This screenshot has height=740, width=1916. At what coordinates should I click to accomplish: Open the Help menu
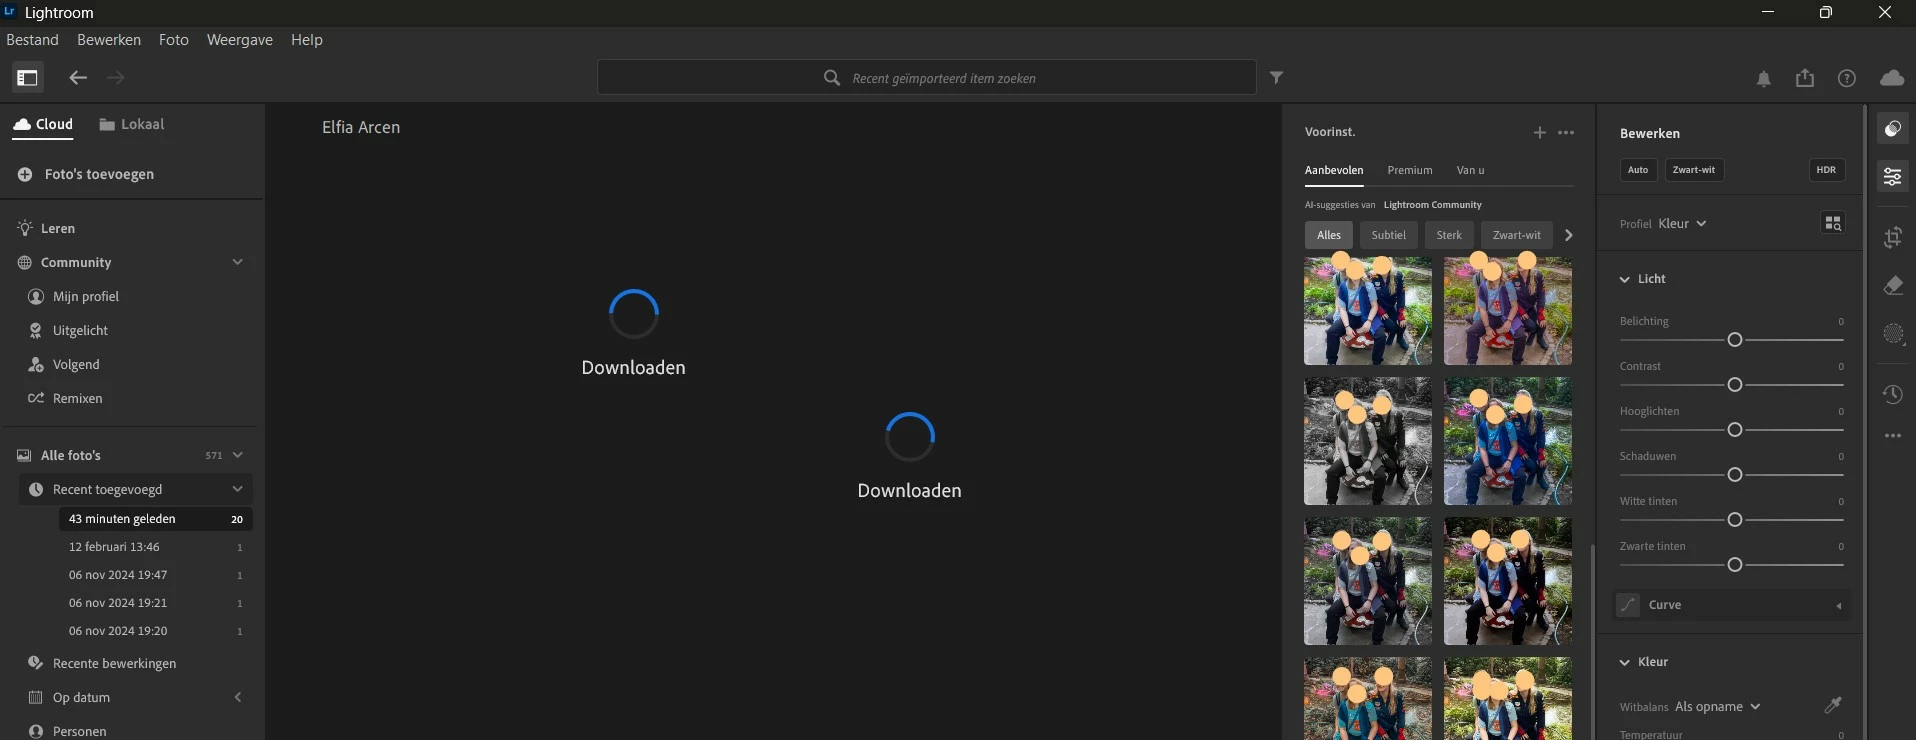[x=307, y=40]
